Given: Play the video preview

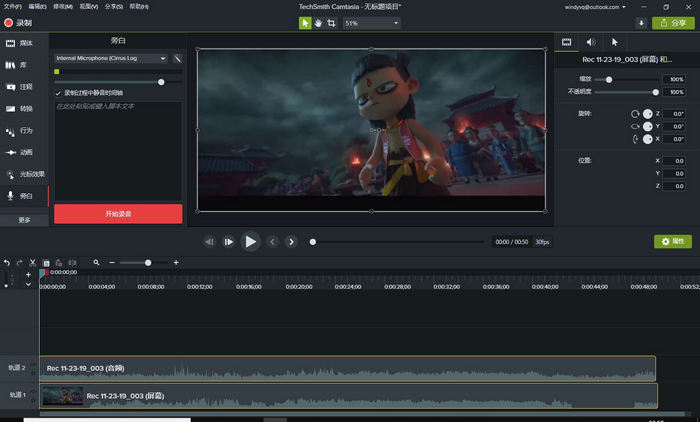Looking at the screenshot, I should 250,242.
